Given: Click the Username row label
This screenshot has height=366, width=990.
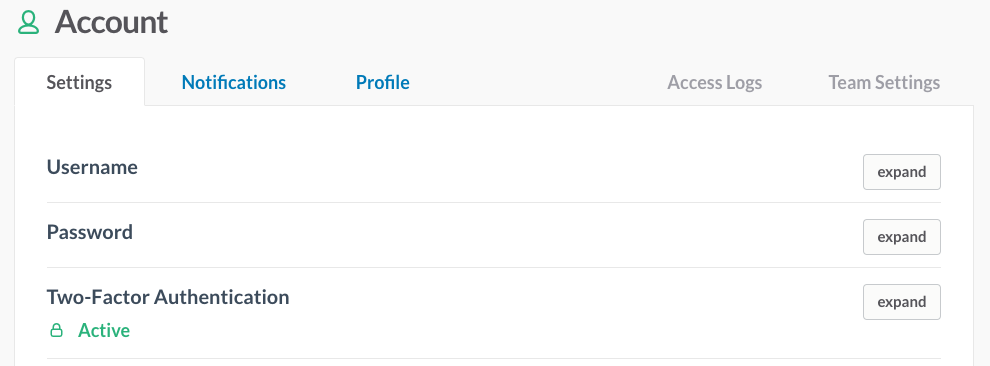Looking at the screenshot, I should [x=92, y=167].
